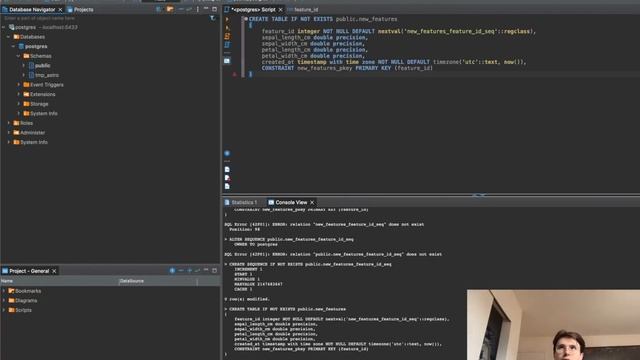Expand the Roles folder
The image size is (640, 360).
9,123
